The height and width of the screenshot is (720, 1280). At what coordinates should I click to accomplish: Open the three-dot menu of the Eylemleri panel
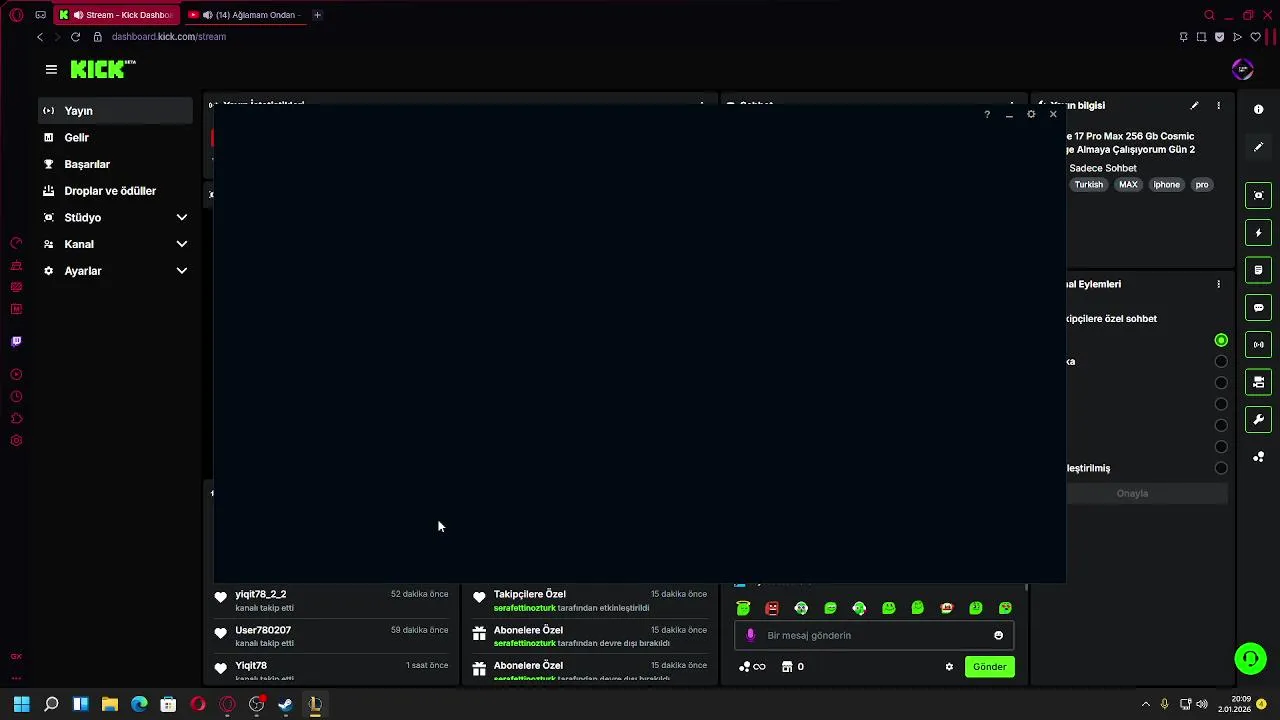[1218, 284]
